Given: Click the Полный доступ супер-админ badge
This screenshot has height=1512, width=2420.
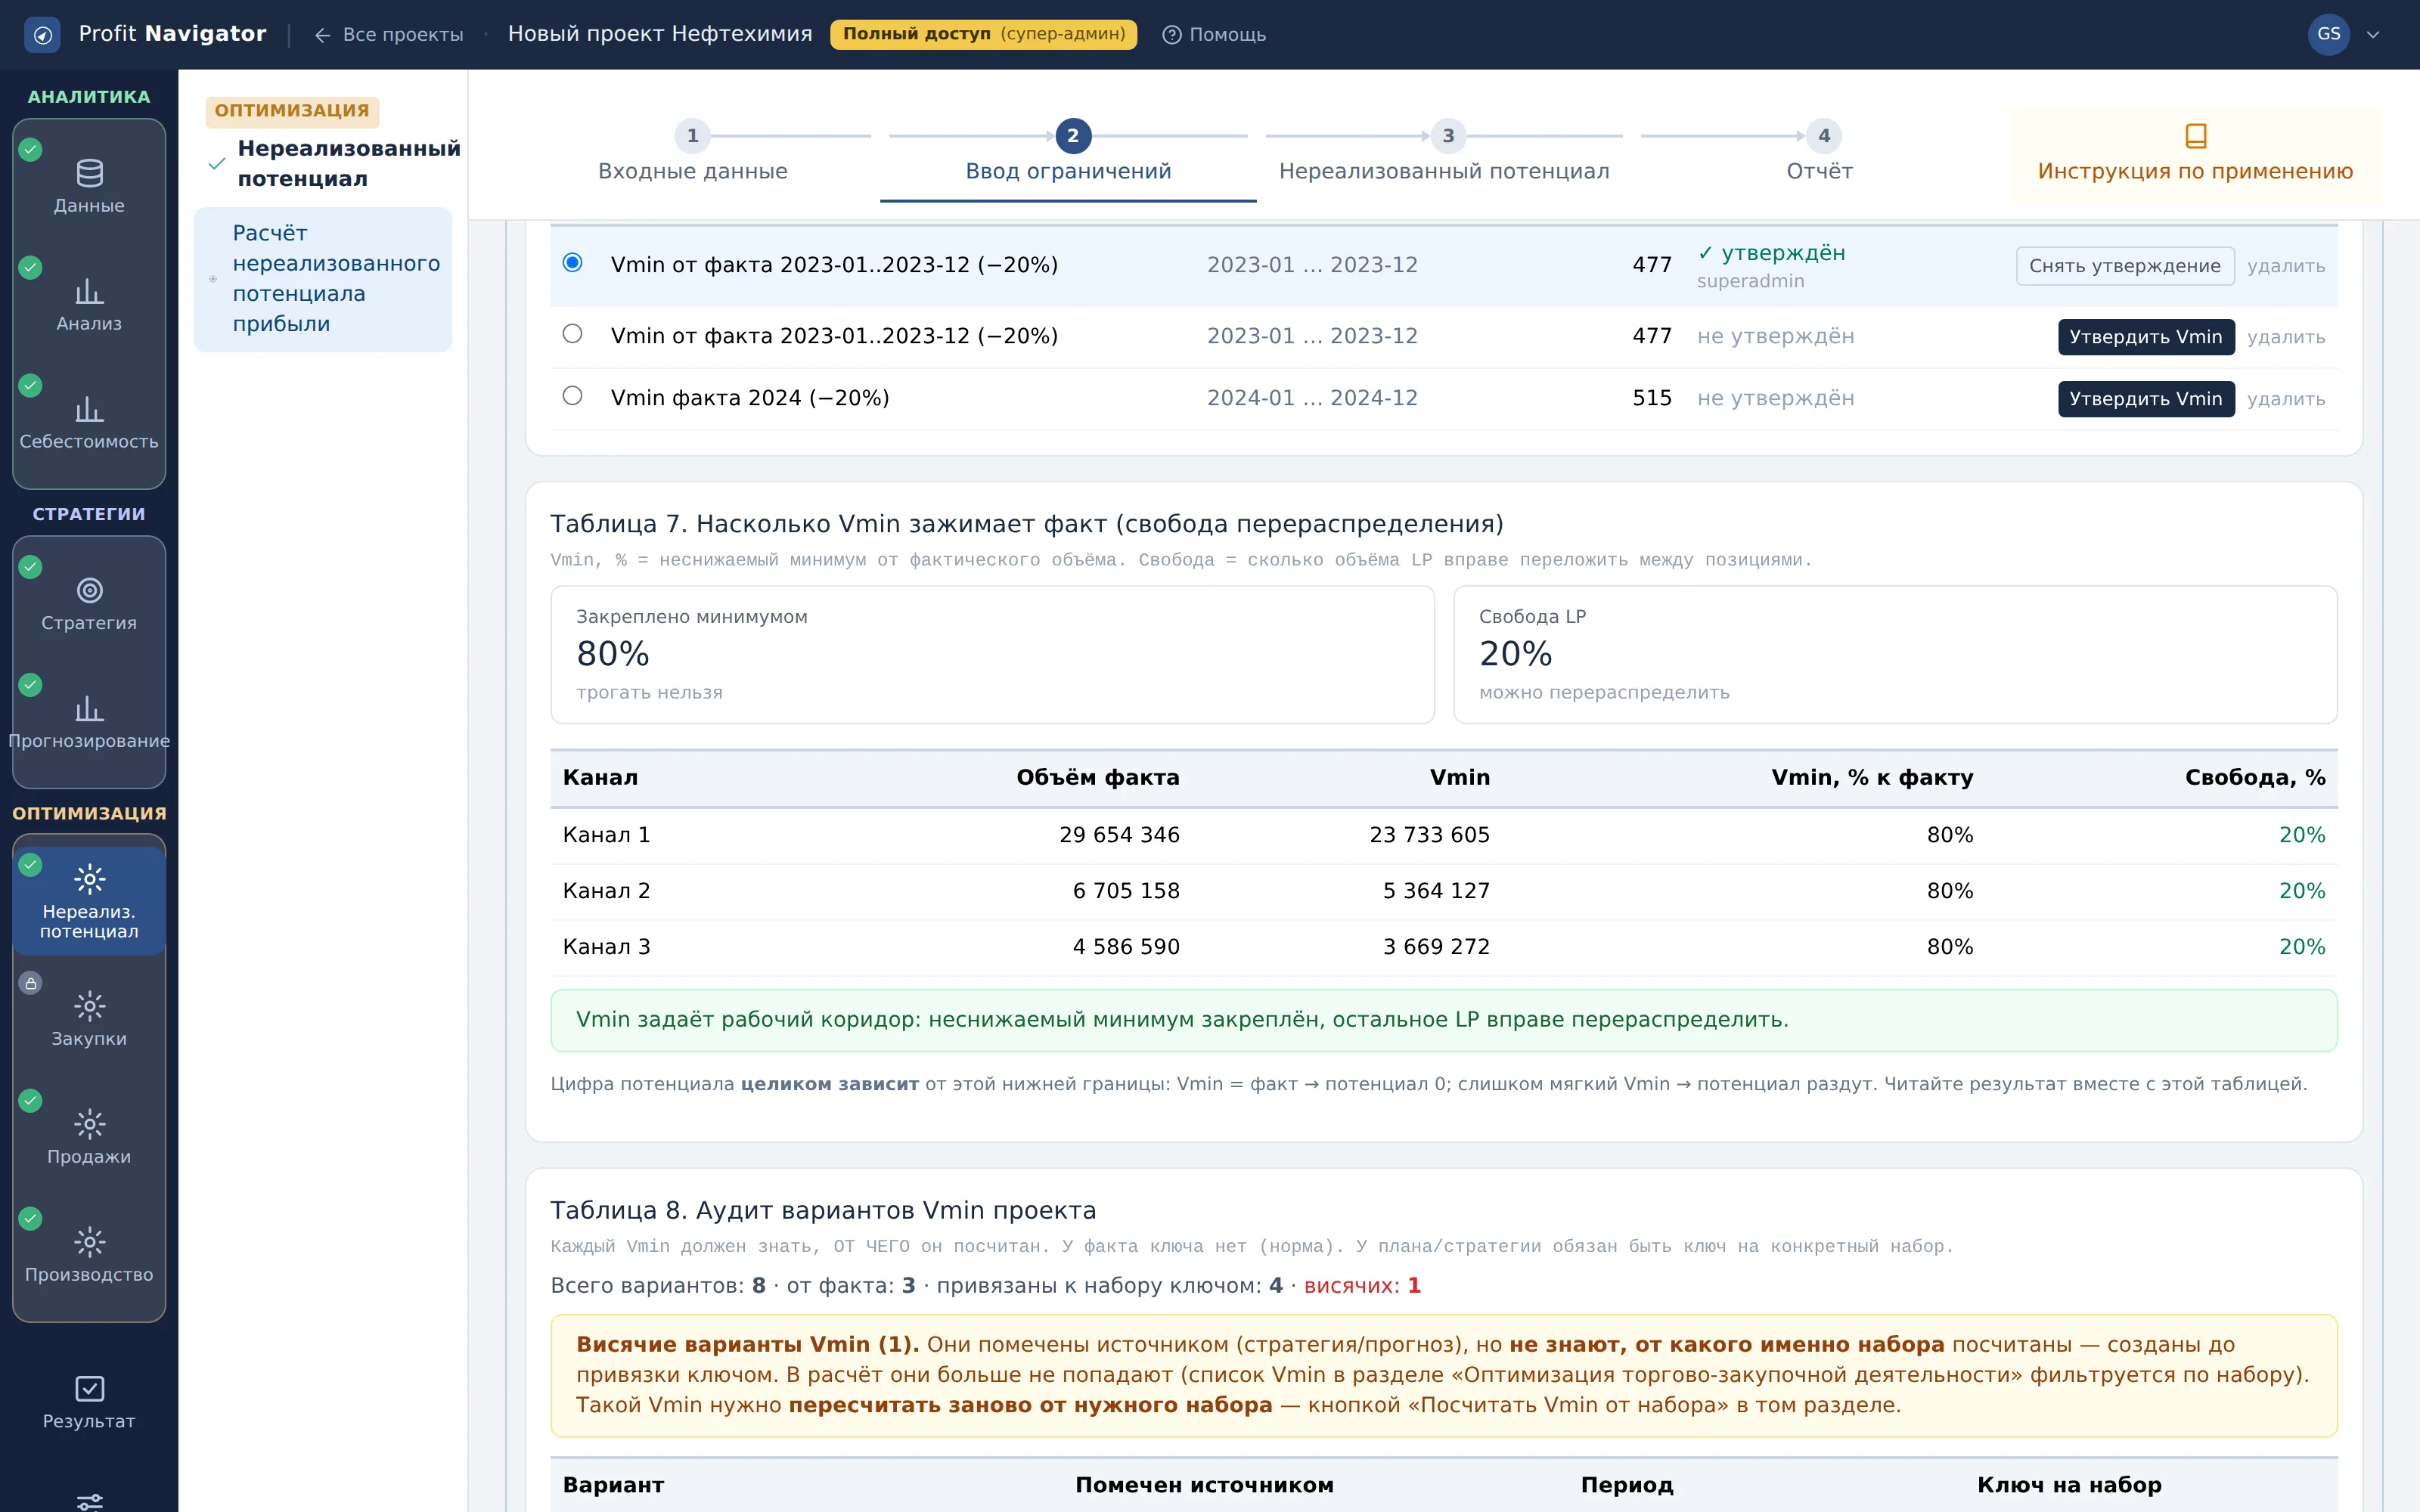Looking at the screenshot, I should coord(983,34).
